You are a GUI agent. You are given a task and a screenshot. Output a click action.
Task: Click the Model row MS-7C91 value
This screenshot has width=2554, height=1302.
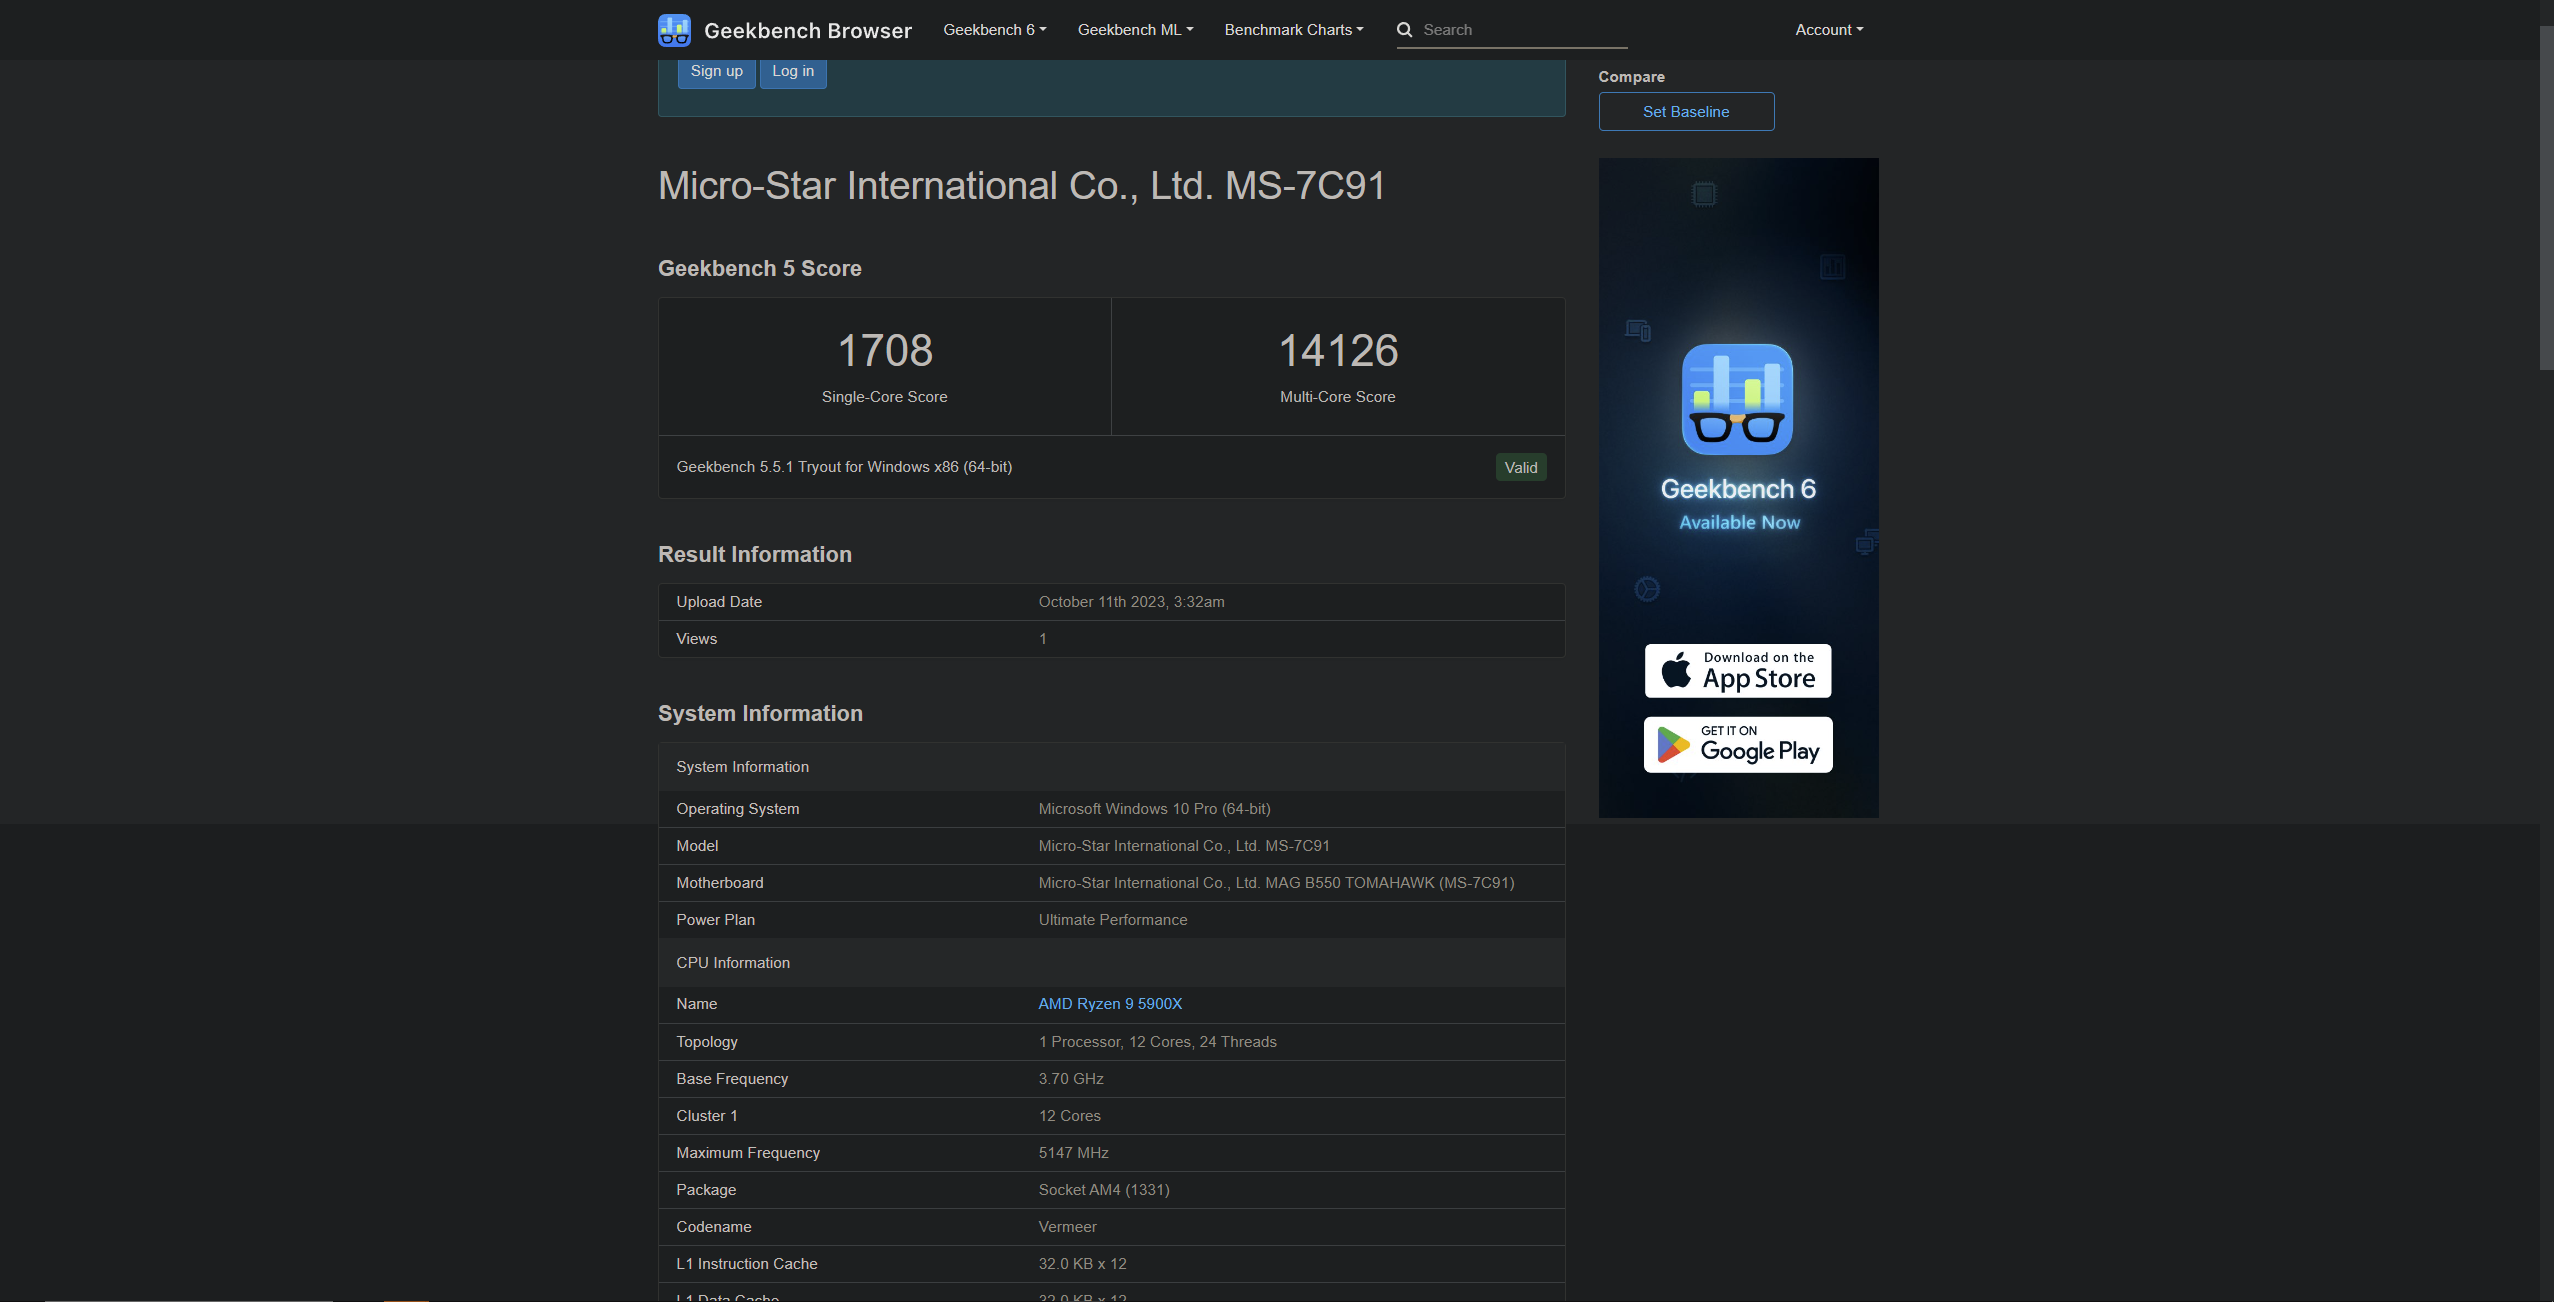pyautogui.click(x=1184, y=846)
